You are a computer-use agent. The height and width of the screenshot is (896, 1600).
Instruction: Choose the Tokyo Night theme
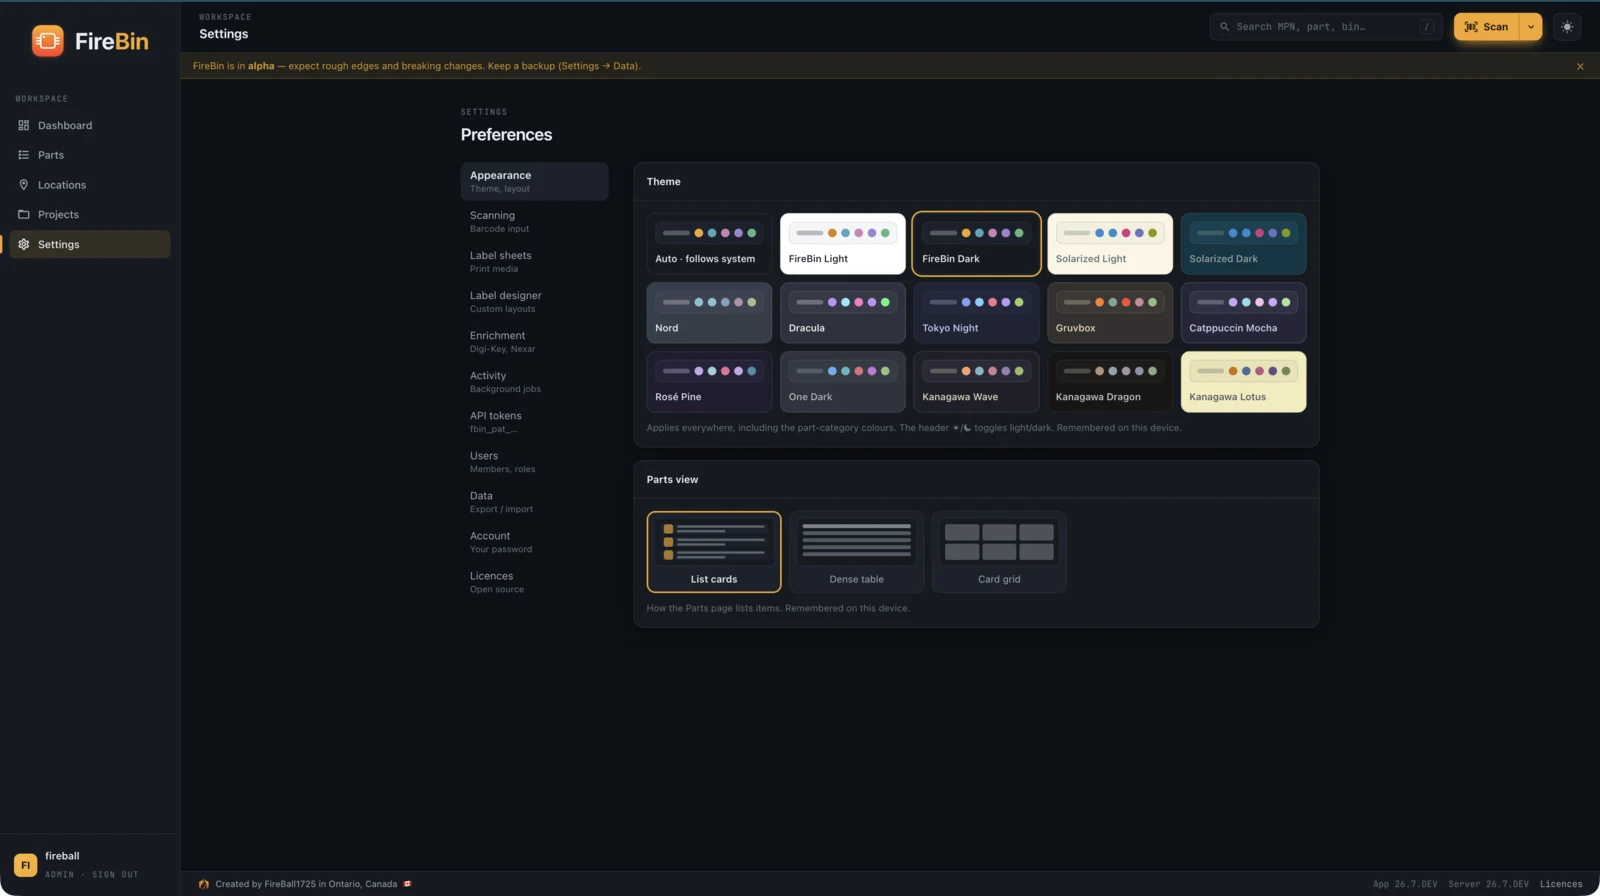pos(976,313)
